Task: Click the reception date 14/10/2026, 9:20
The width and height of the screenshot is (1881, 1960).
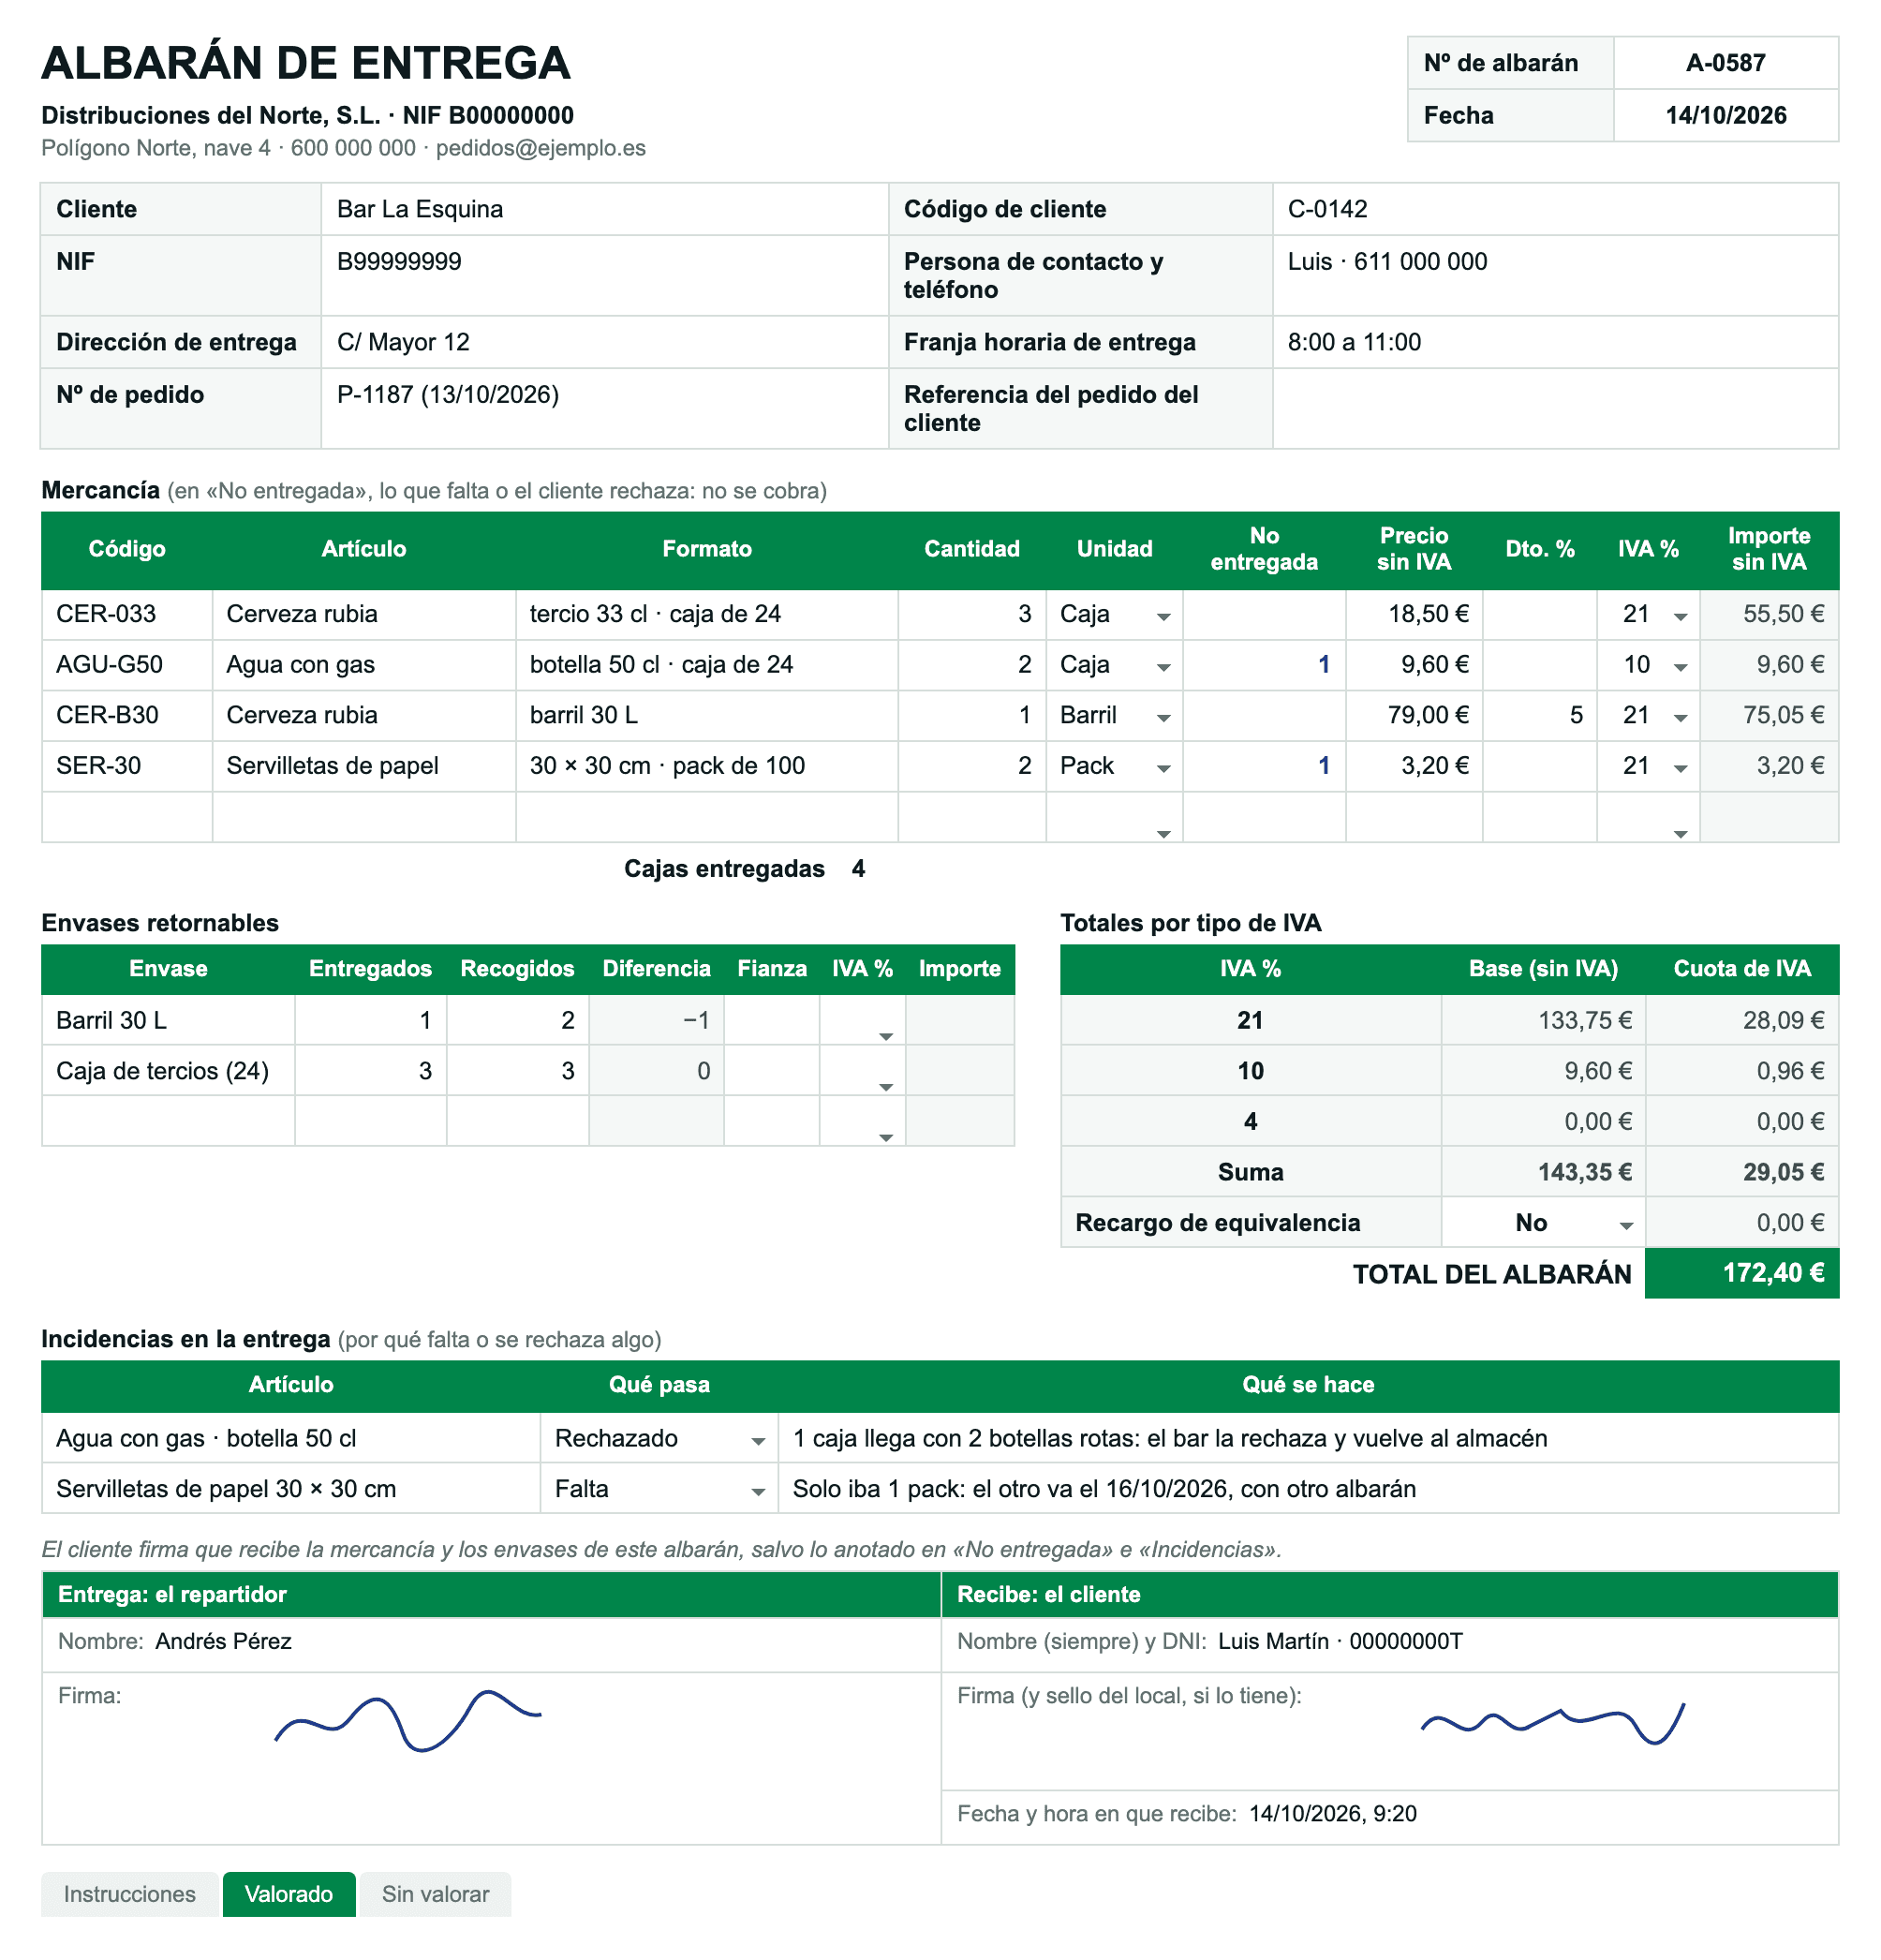Action: click(1332, 1813)
